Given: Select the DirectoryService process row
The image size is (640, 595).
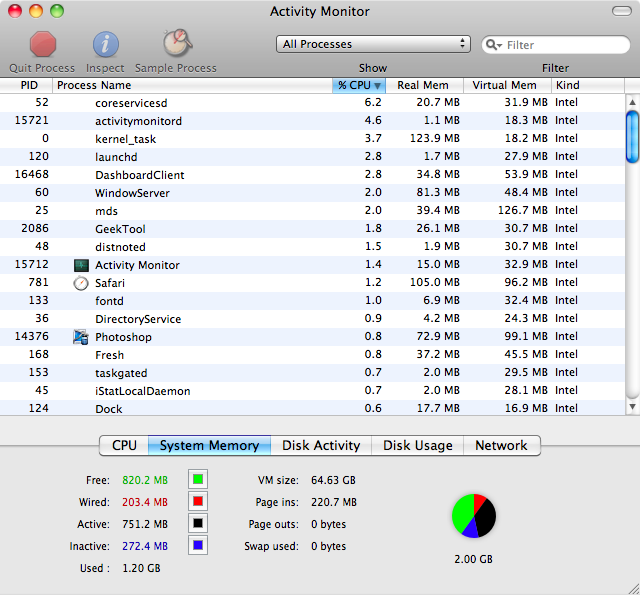Looking at the screenshot, I should (312, 319).
